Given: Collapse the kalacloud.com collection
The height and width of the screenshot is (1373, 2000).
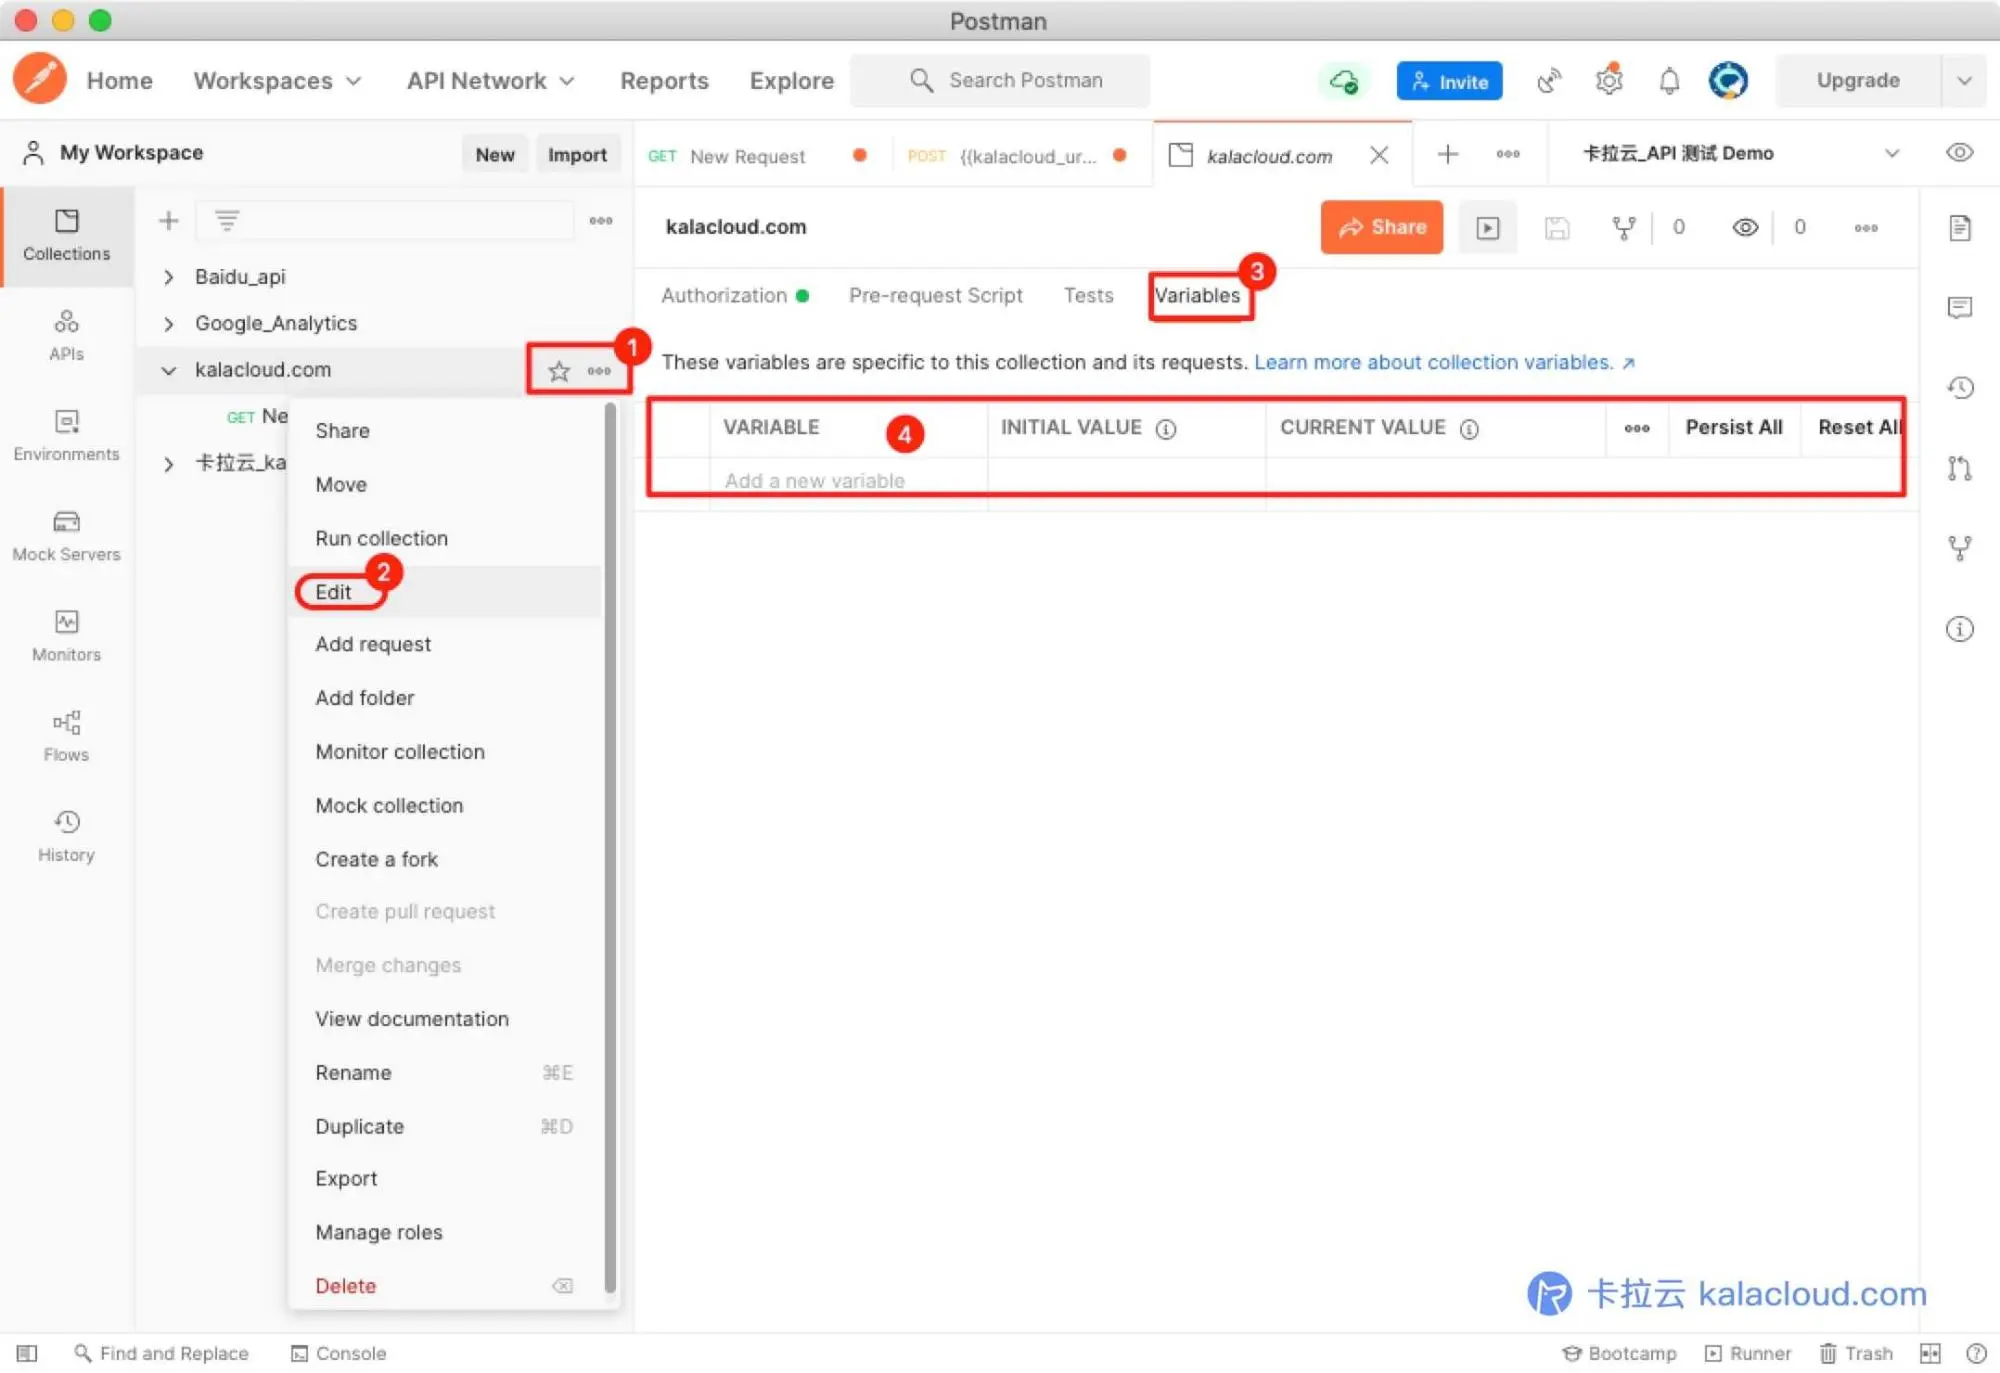Looking at the screenshot, I should 169,370.
